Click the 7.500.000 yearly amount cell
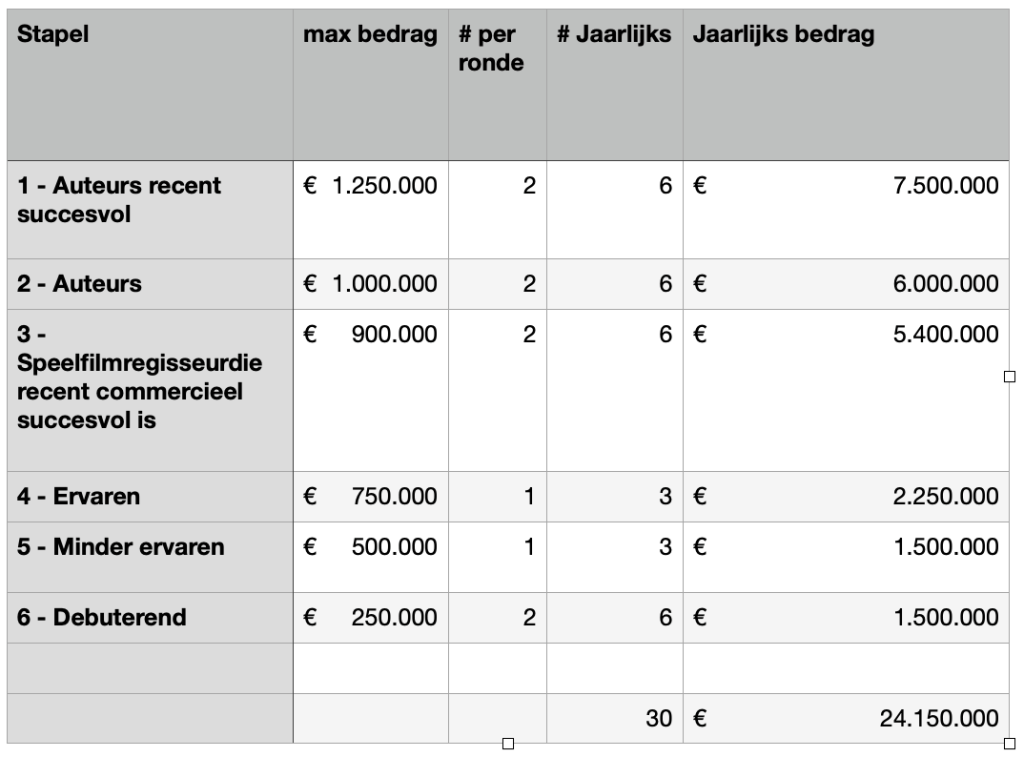 845,208
